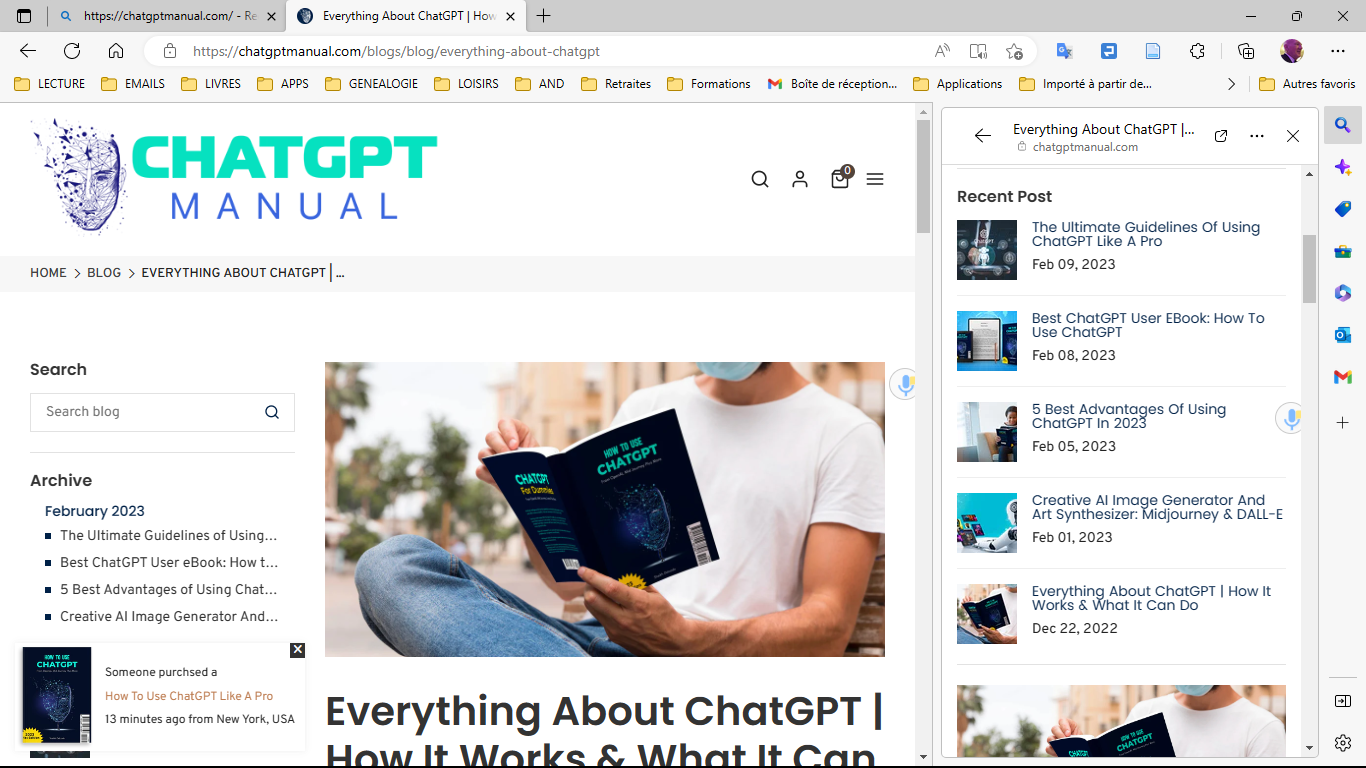The image size is (1366, 768).
Task: Switch to the chatgptmanual.com search tab
Action: coord(167,16)
